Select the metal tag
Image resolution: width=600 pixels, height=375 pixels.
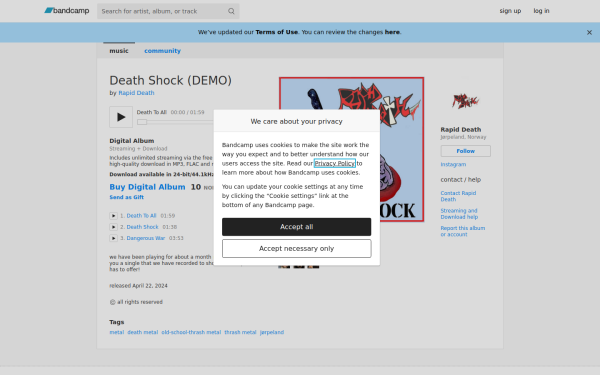coord(117,332)
